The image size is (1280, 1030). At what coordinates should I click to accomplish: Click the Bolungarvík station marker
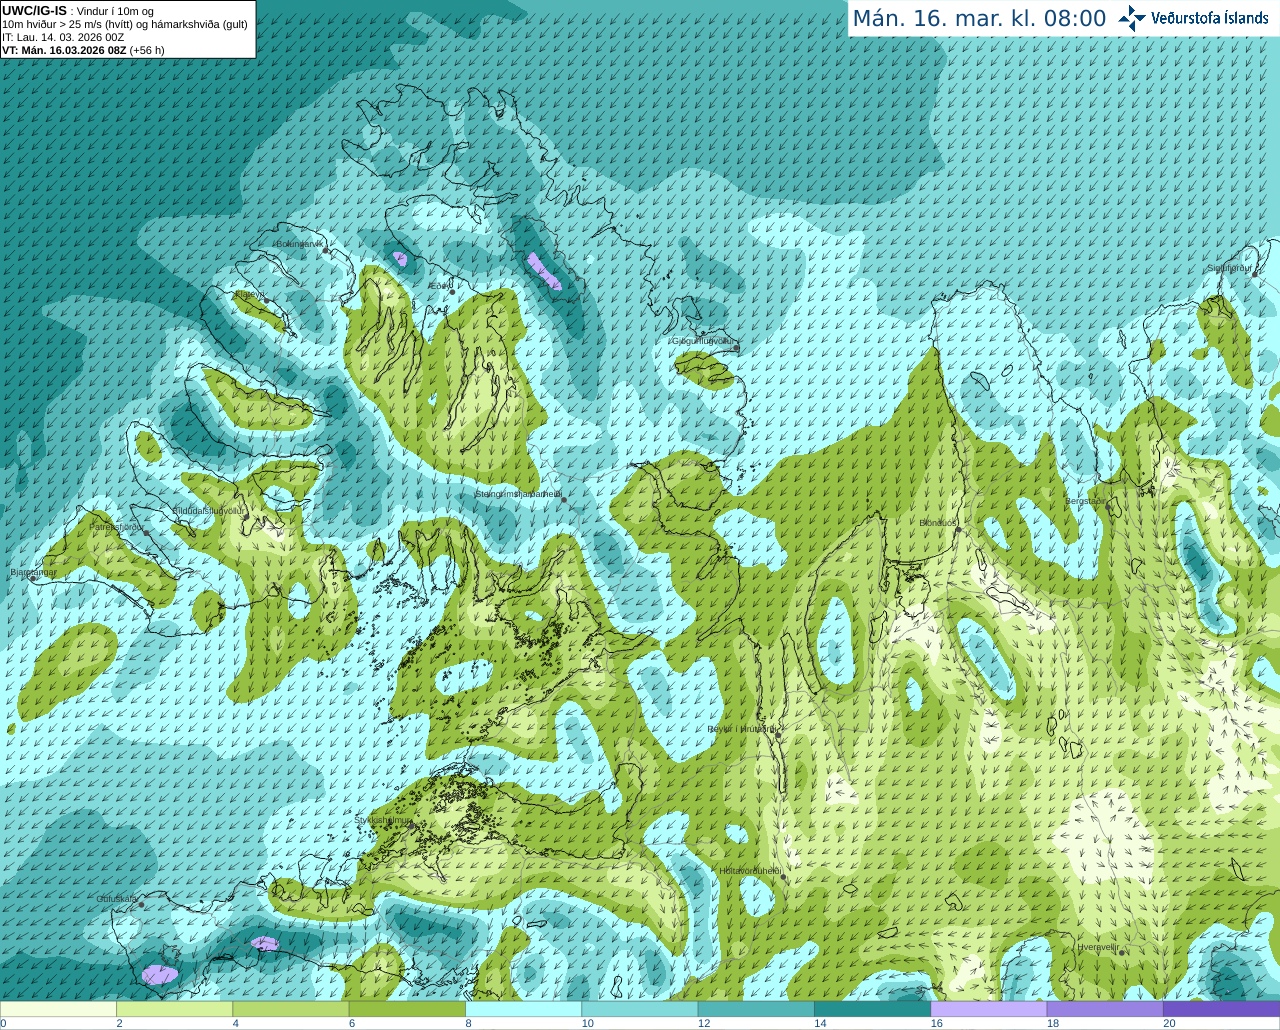click(326, 250)
